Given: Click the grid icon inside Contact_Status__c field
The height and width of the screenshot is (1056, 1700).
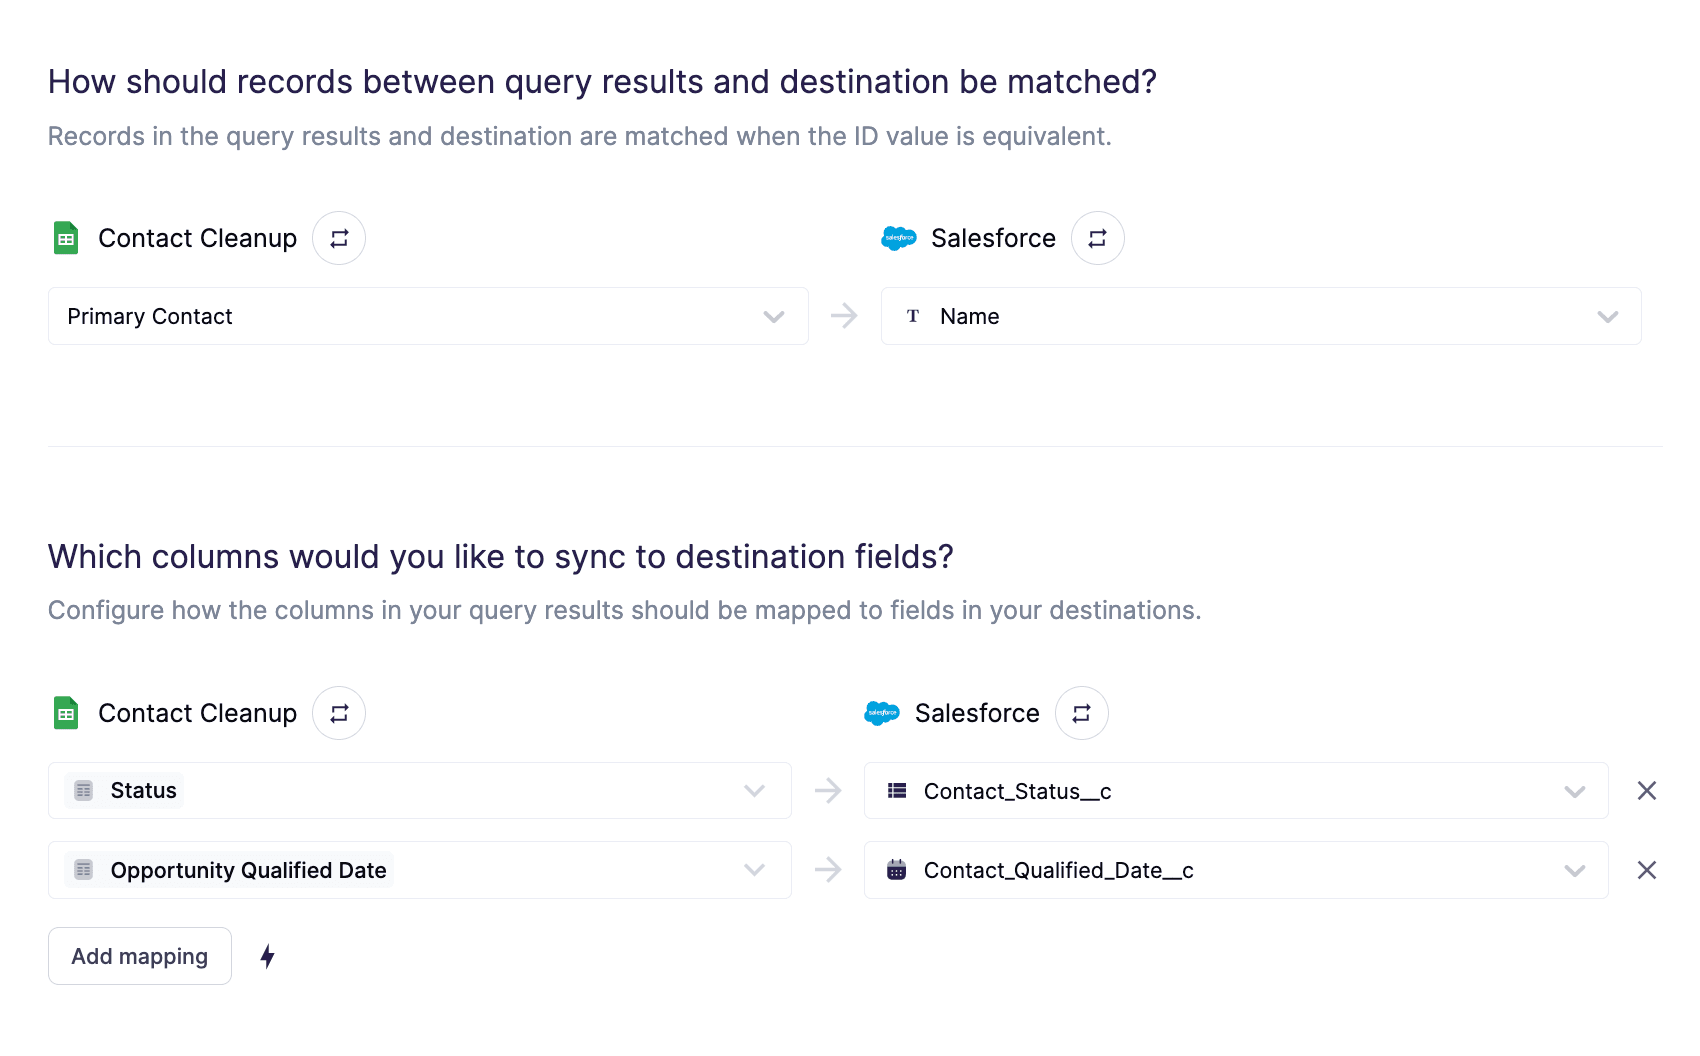Looking at the screenshot, I should coord(896,790).
